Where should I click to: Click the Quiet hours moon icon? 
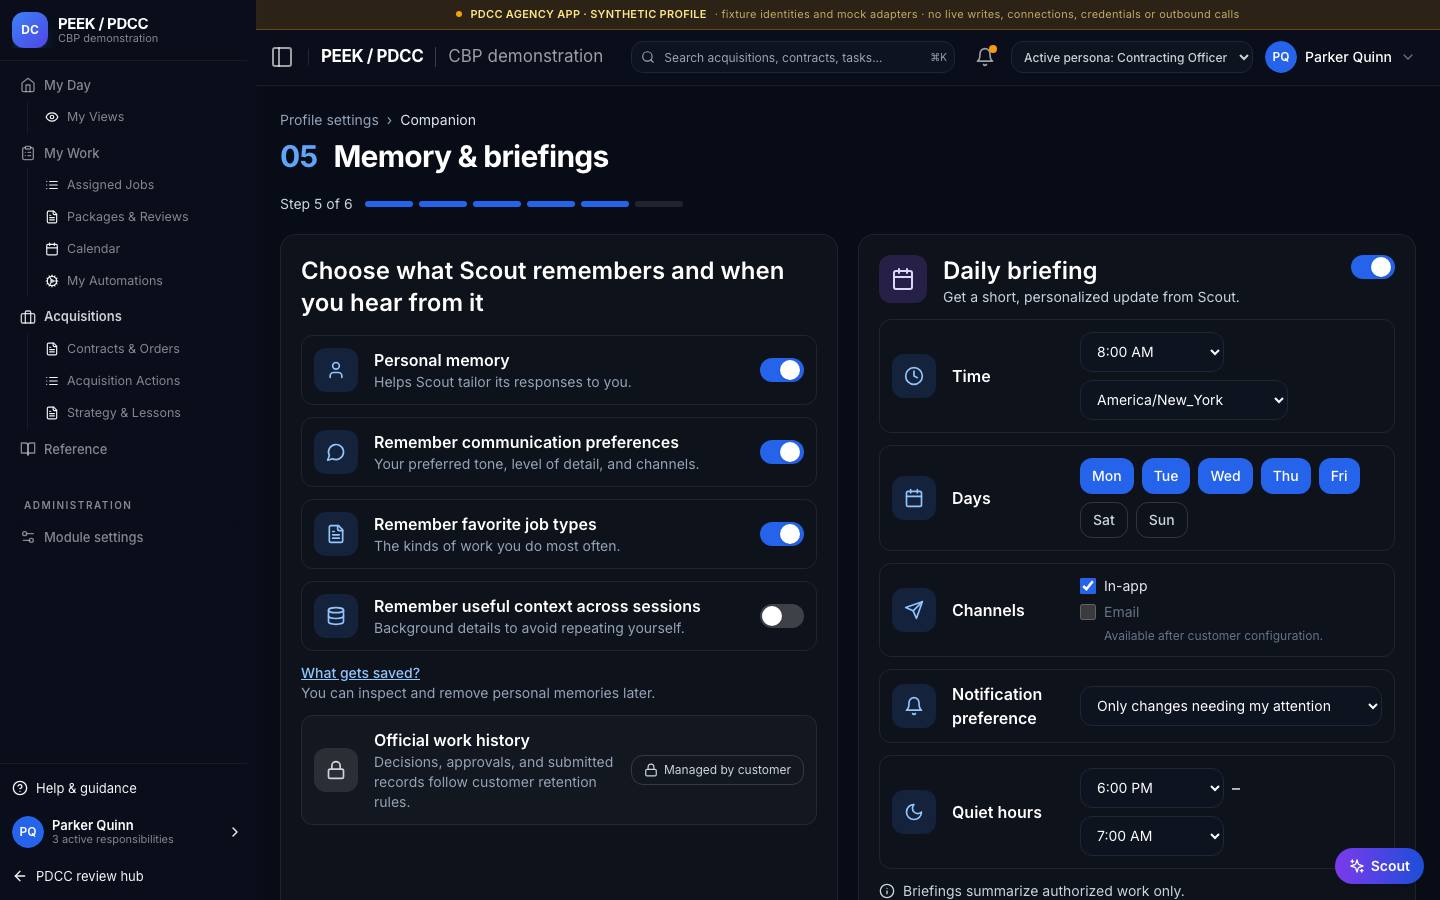tap(914, 812)
